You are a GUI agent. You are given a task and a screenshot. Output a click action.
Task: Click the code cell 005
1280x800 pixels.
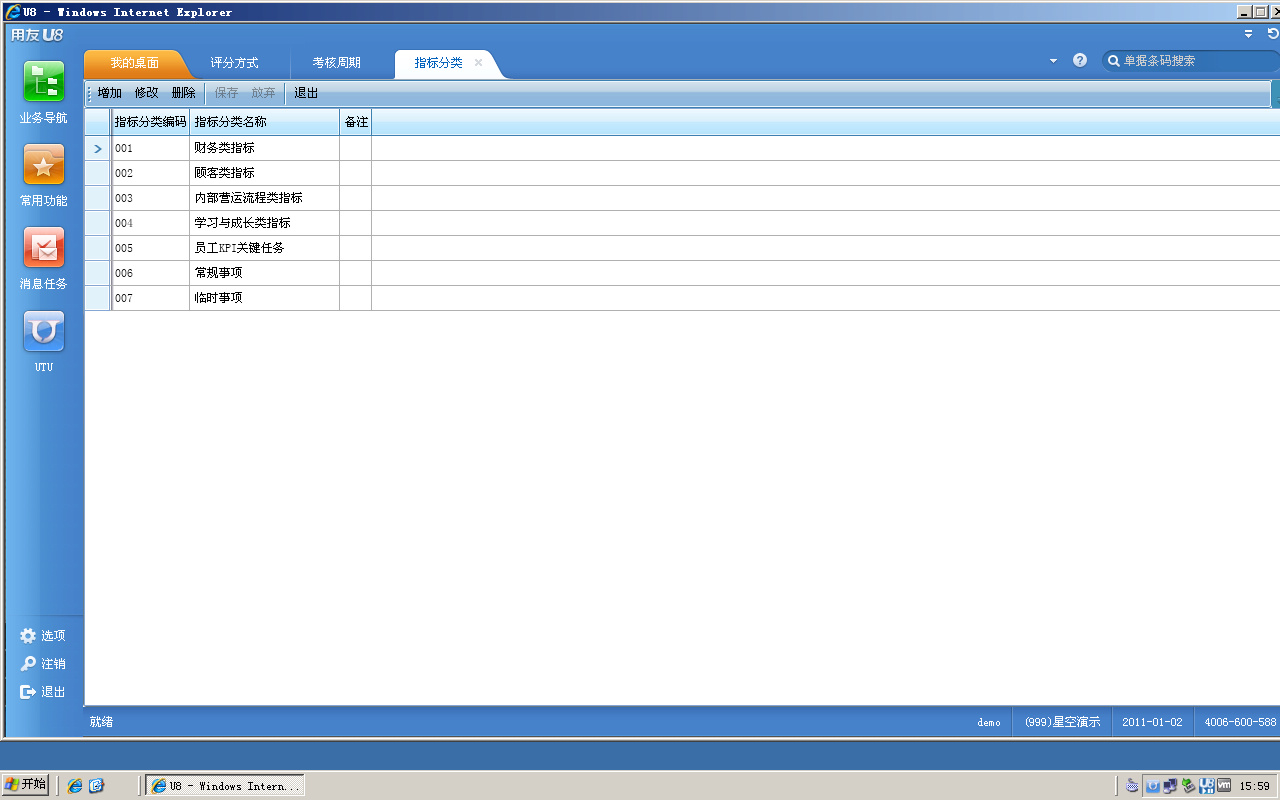pyautogui.click(x=150, y=248)
